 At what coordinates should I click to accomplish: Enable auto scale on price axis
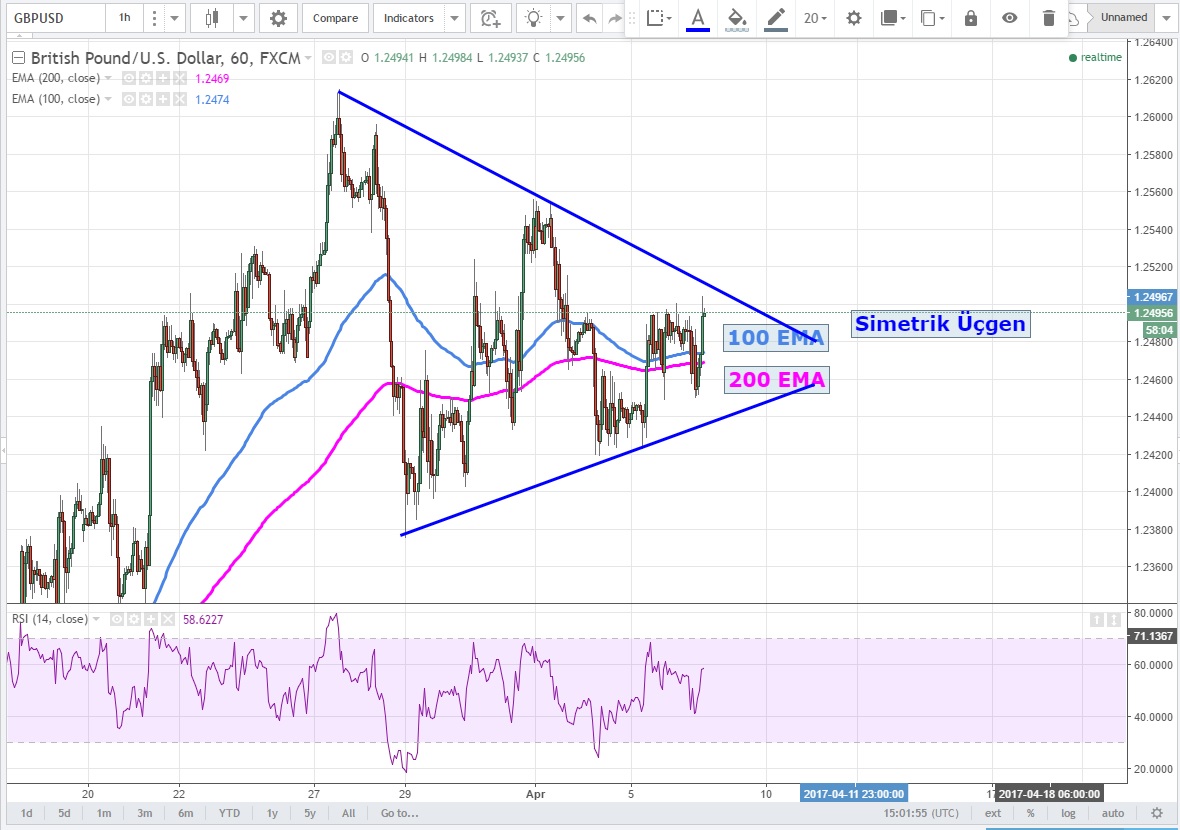click(x=1112, y=813)
